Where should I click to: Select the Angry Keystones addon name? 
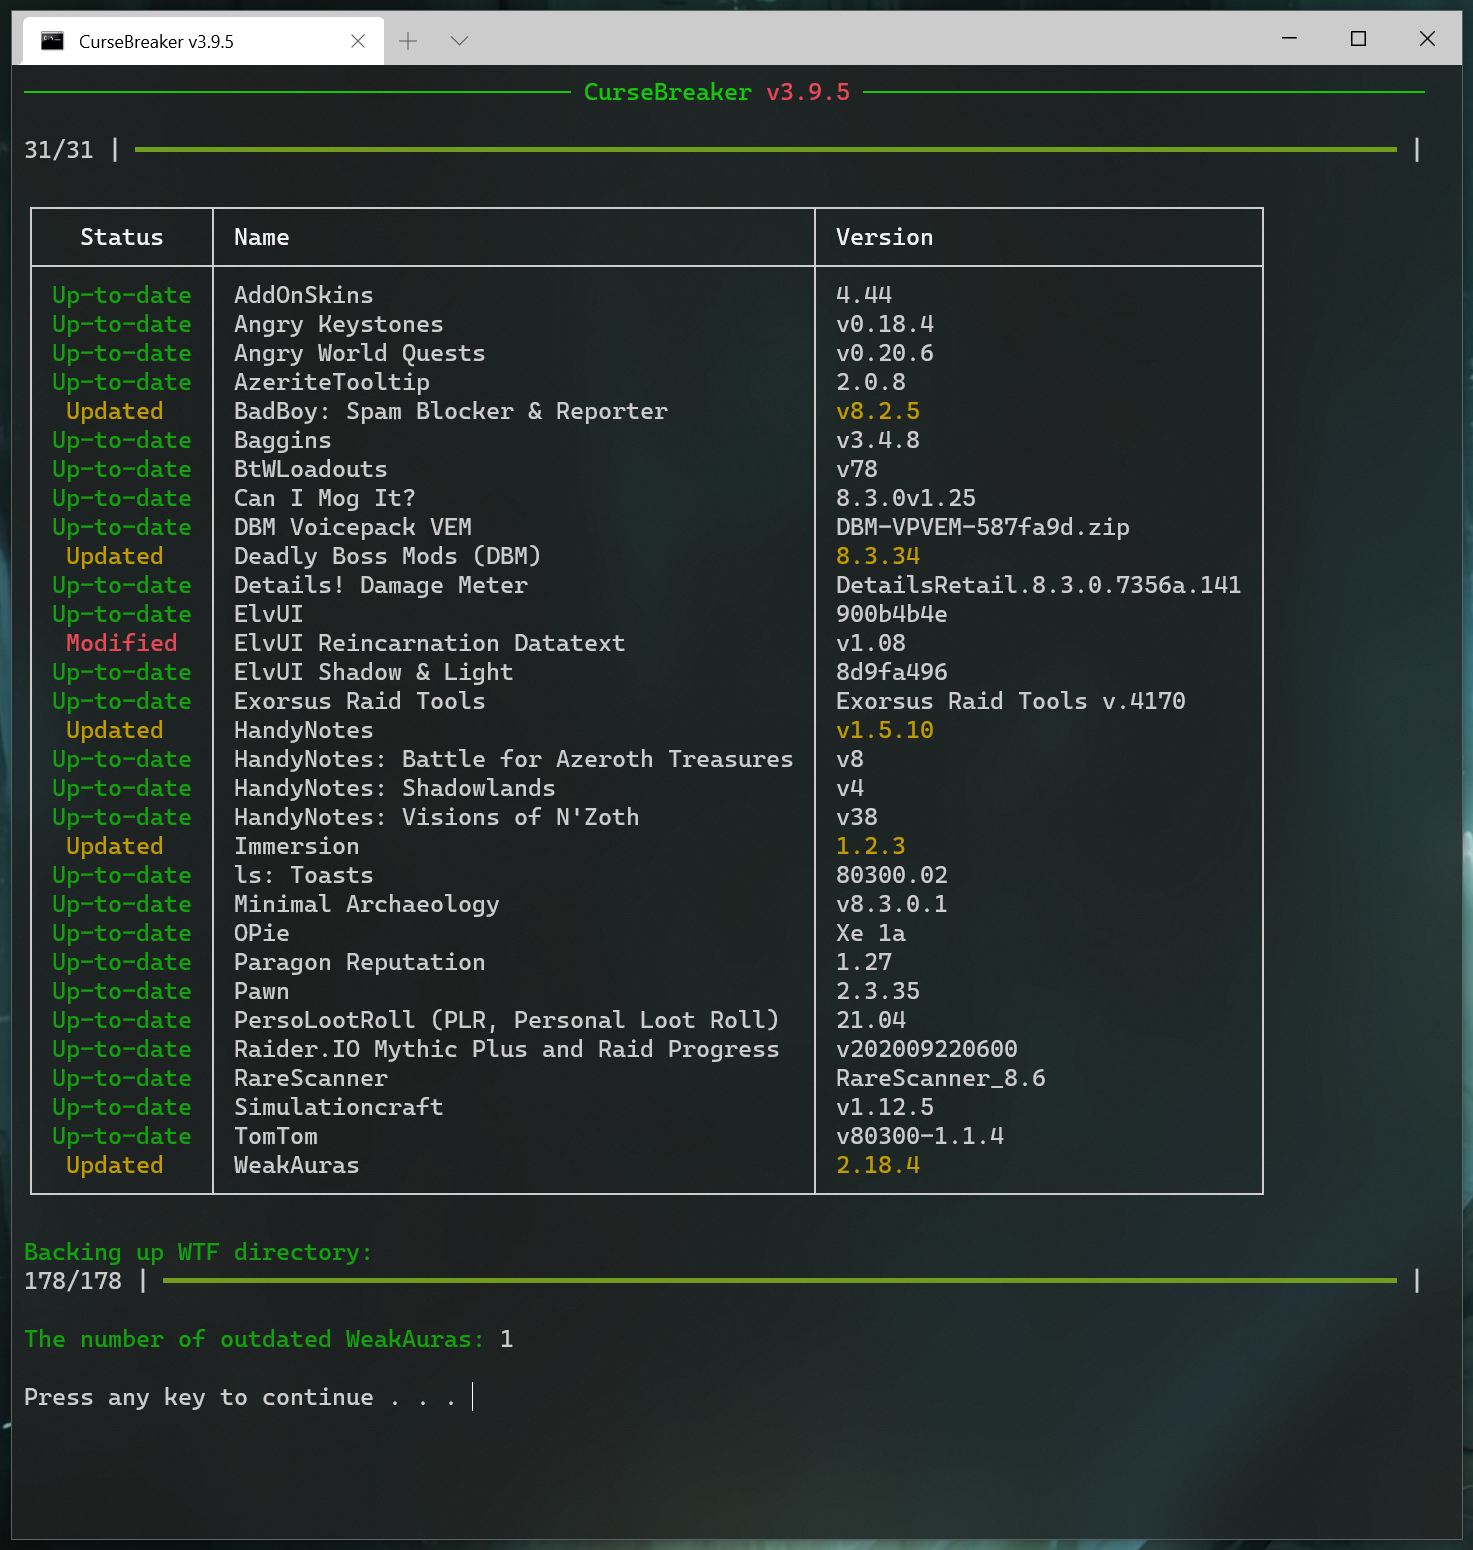click(339, 324)
